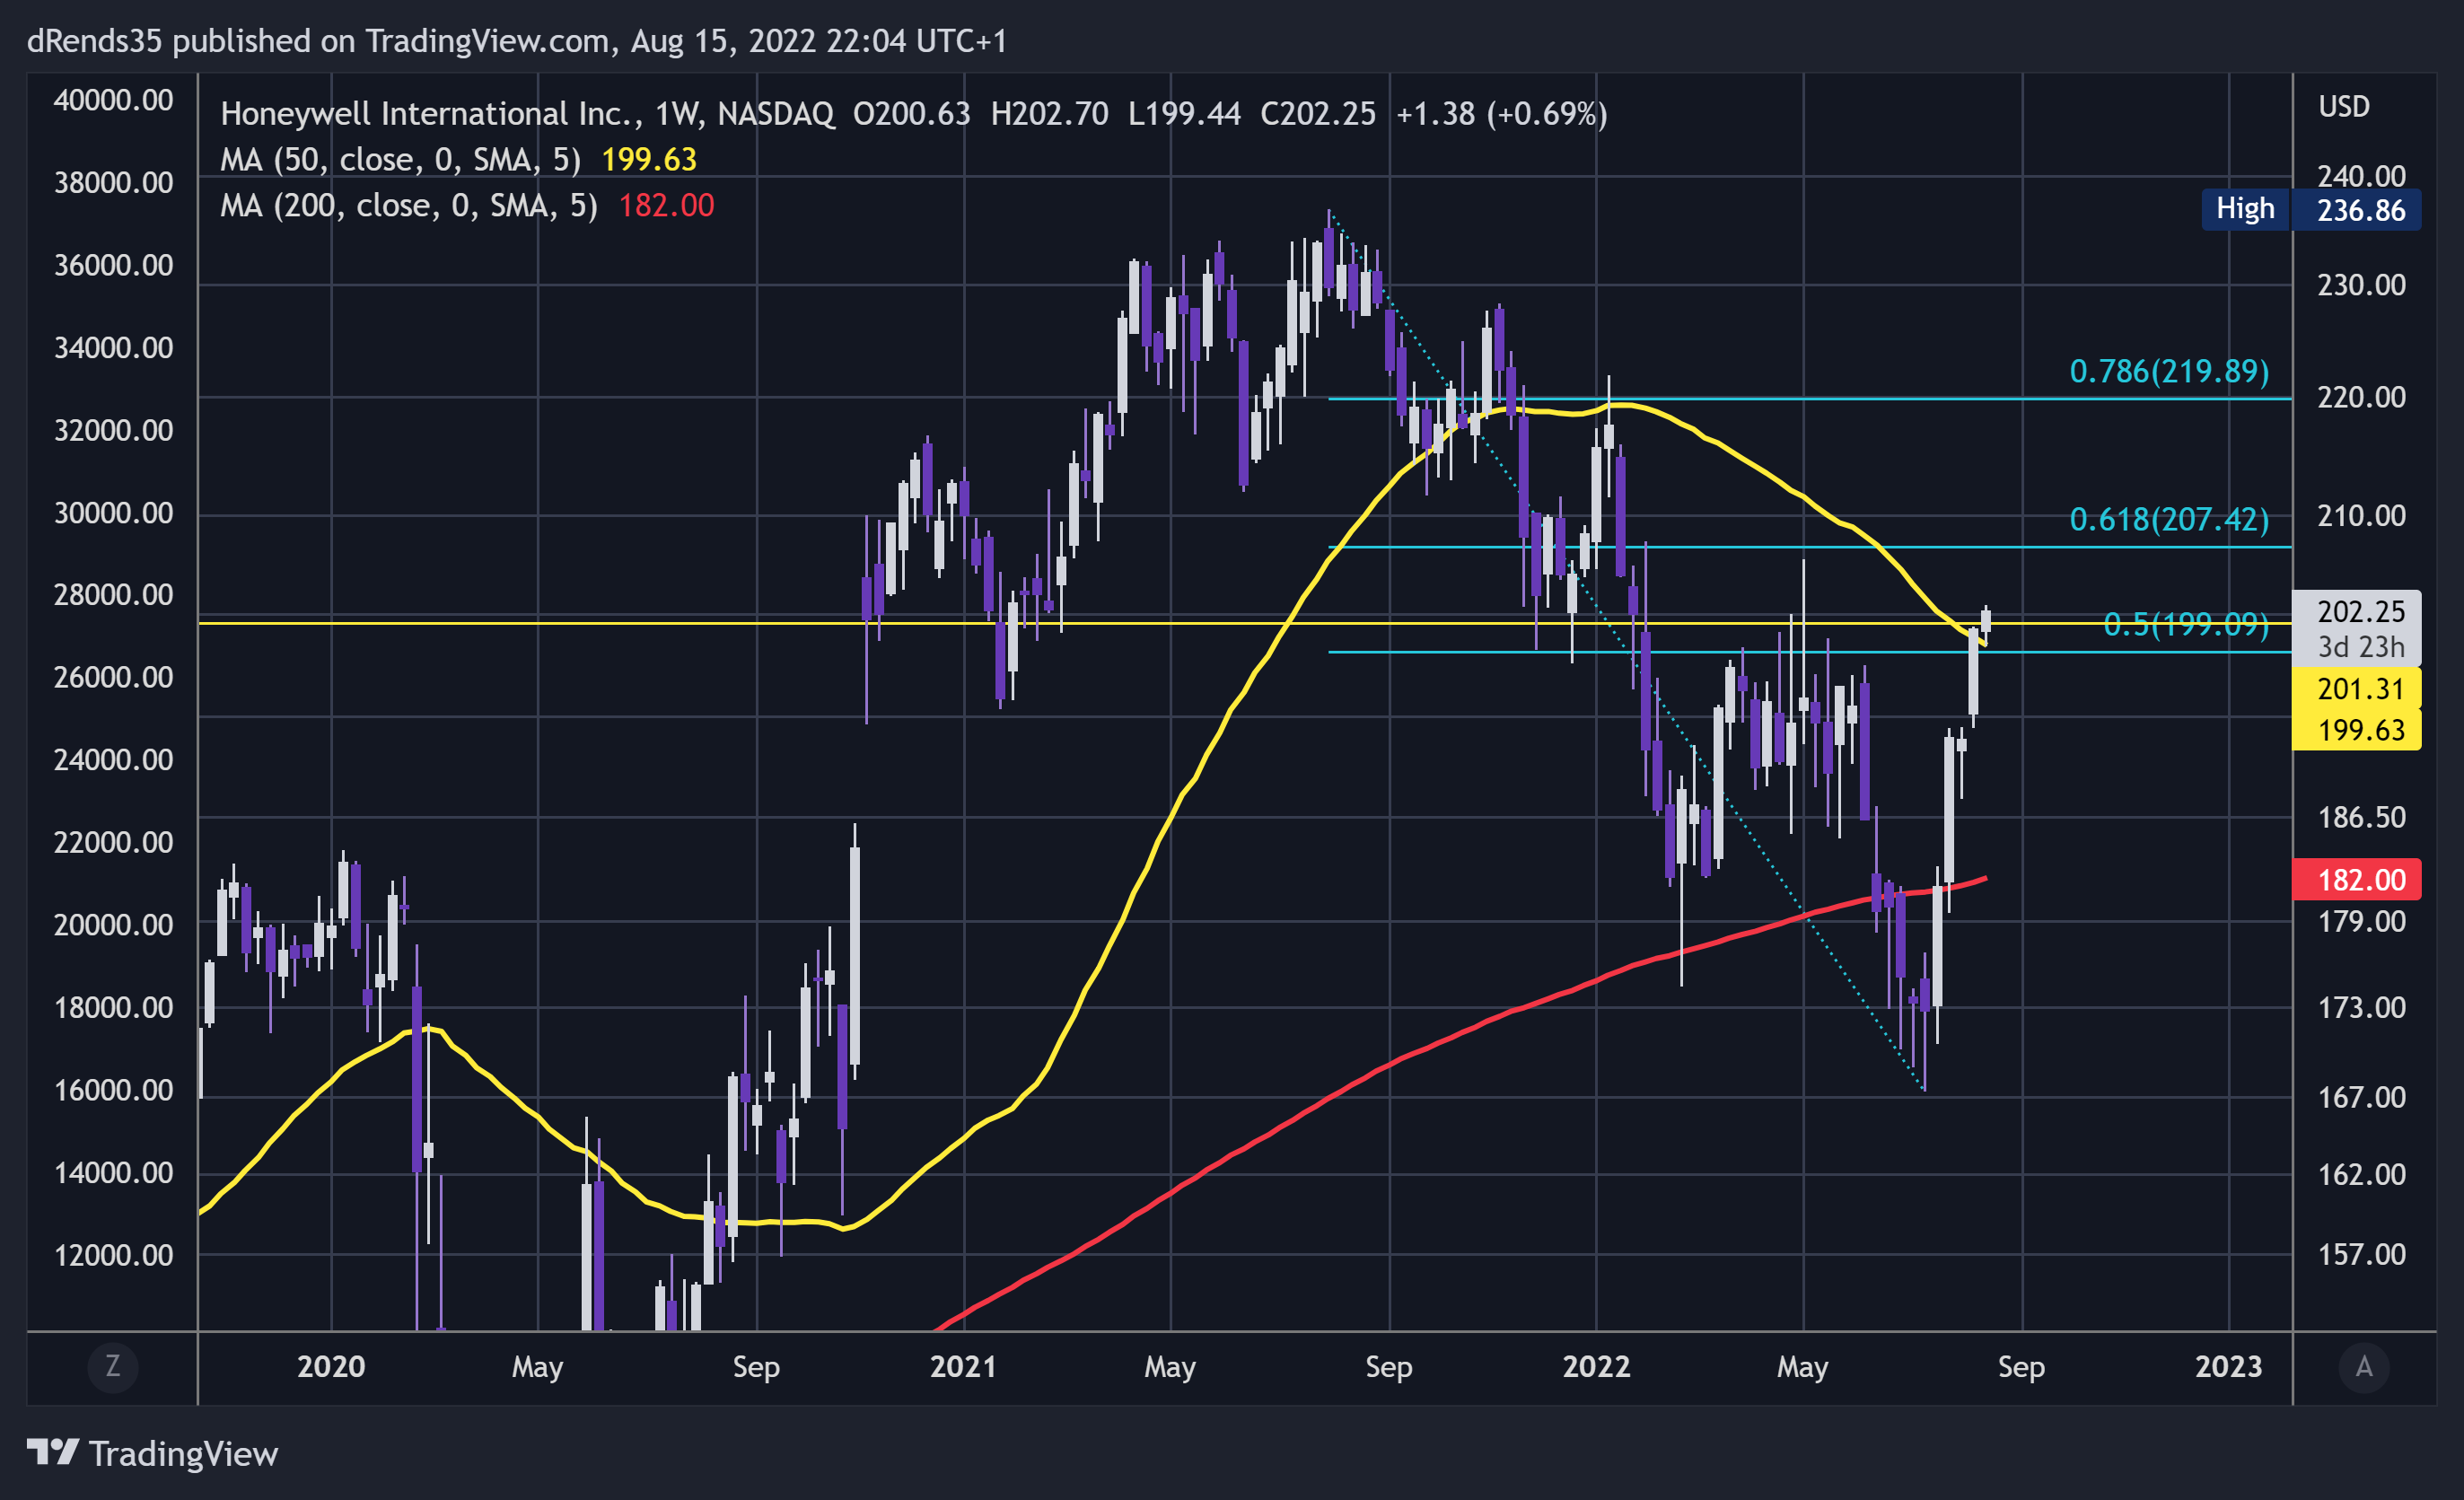
Task: Click the 40000.00 left axis label
Action: point(113,100)
